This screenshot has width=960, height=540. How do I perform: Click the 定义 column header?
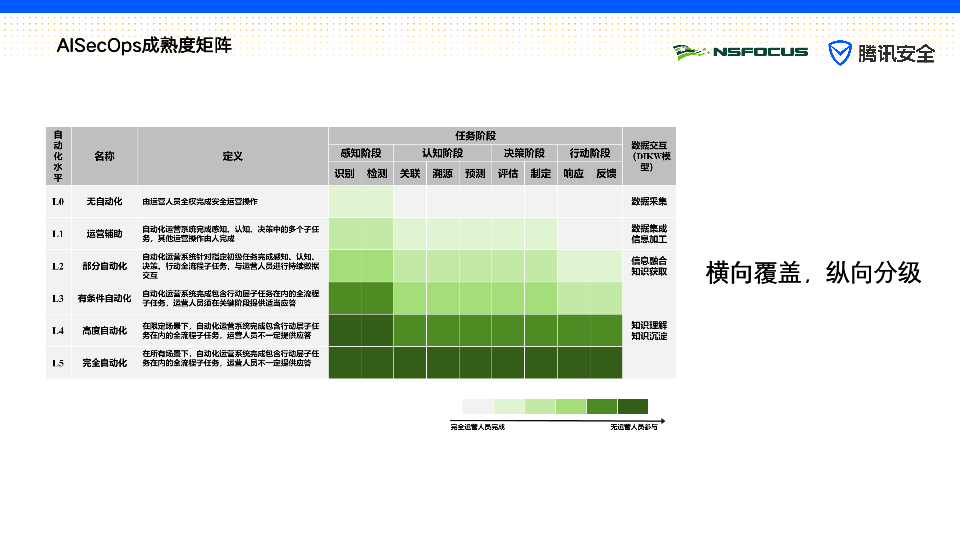pyautogui.click(x=233, y=156)
